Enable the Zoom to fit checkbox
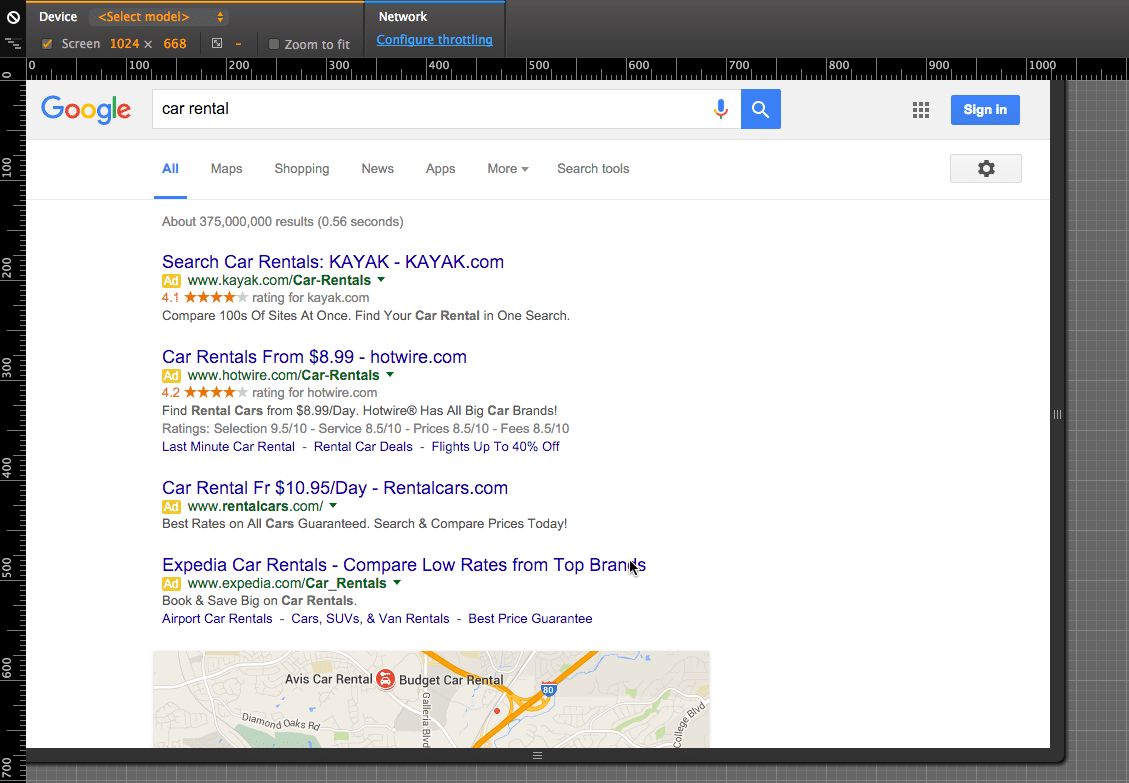The width and height of the screenshot is (1129, 783). [274, 44]
